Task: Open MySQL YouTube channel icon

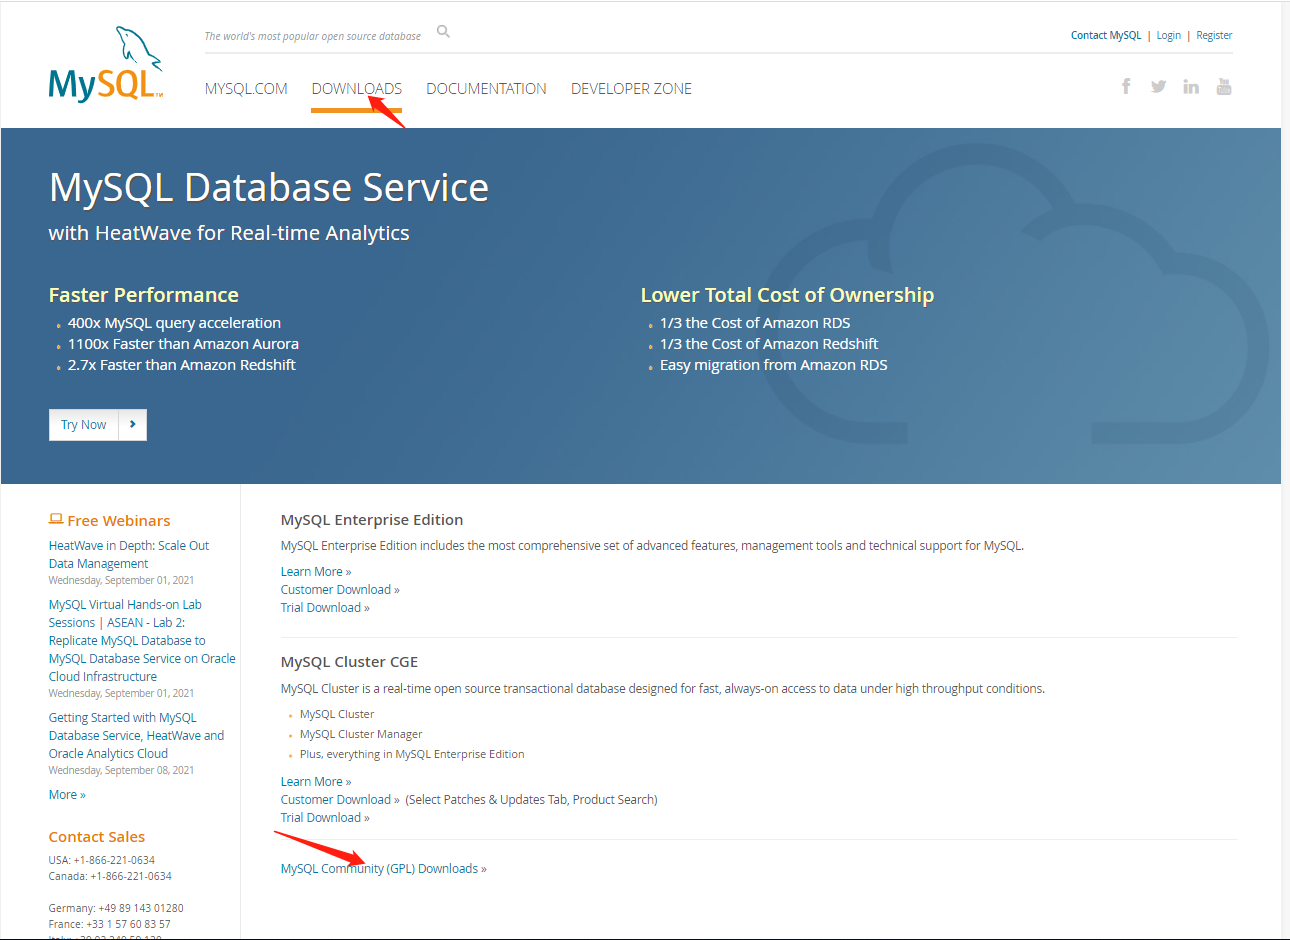Action: pos(1224,86)
